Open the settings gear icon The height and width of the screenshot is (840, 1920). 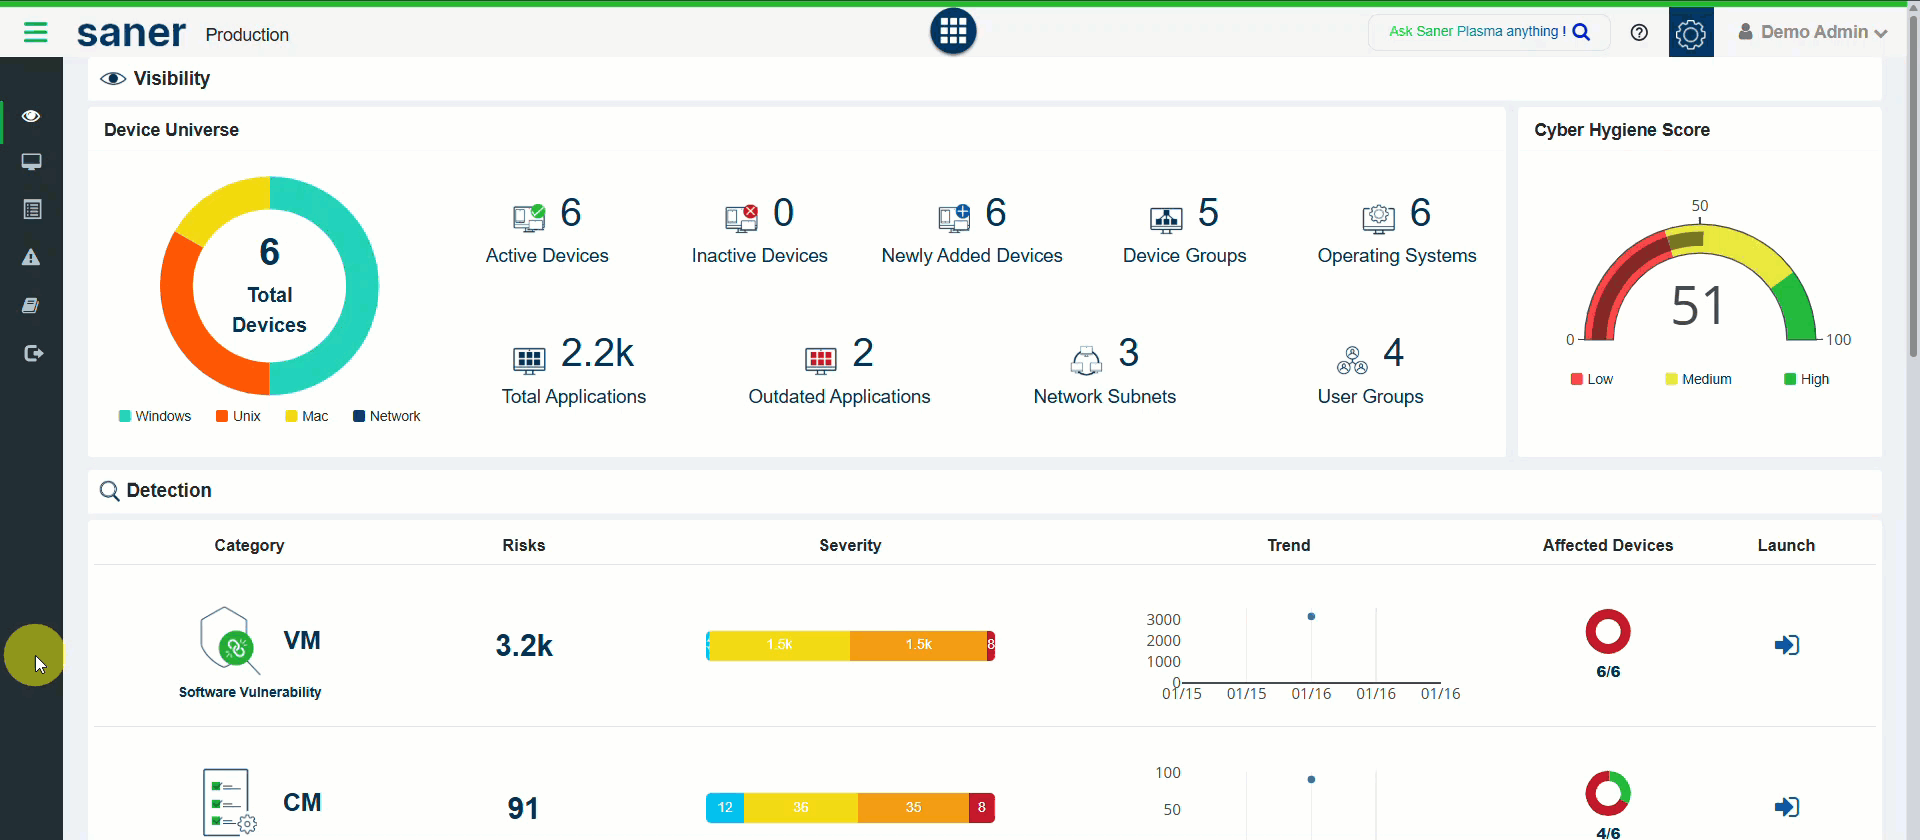coord(1690,33)
